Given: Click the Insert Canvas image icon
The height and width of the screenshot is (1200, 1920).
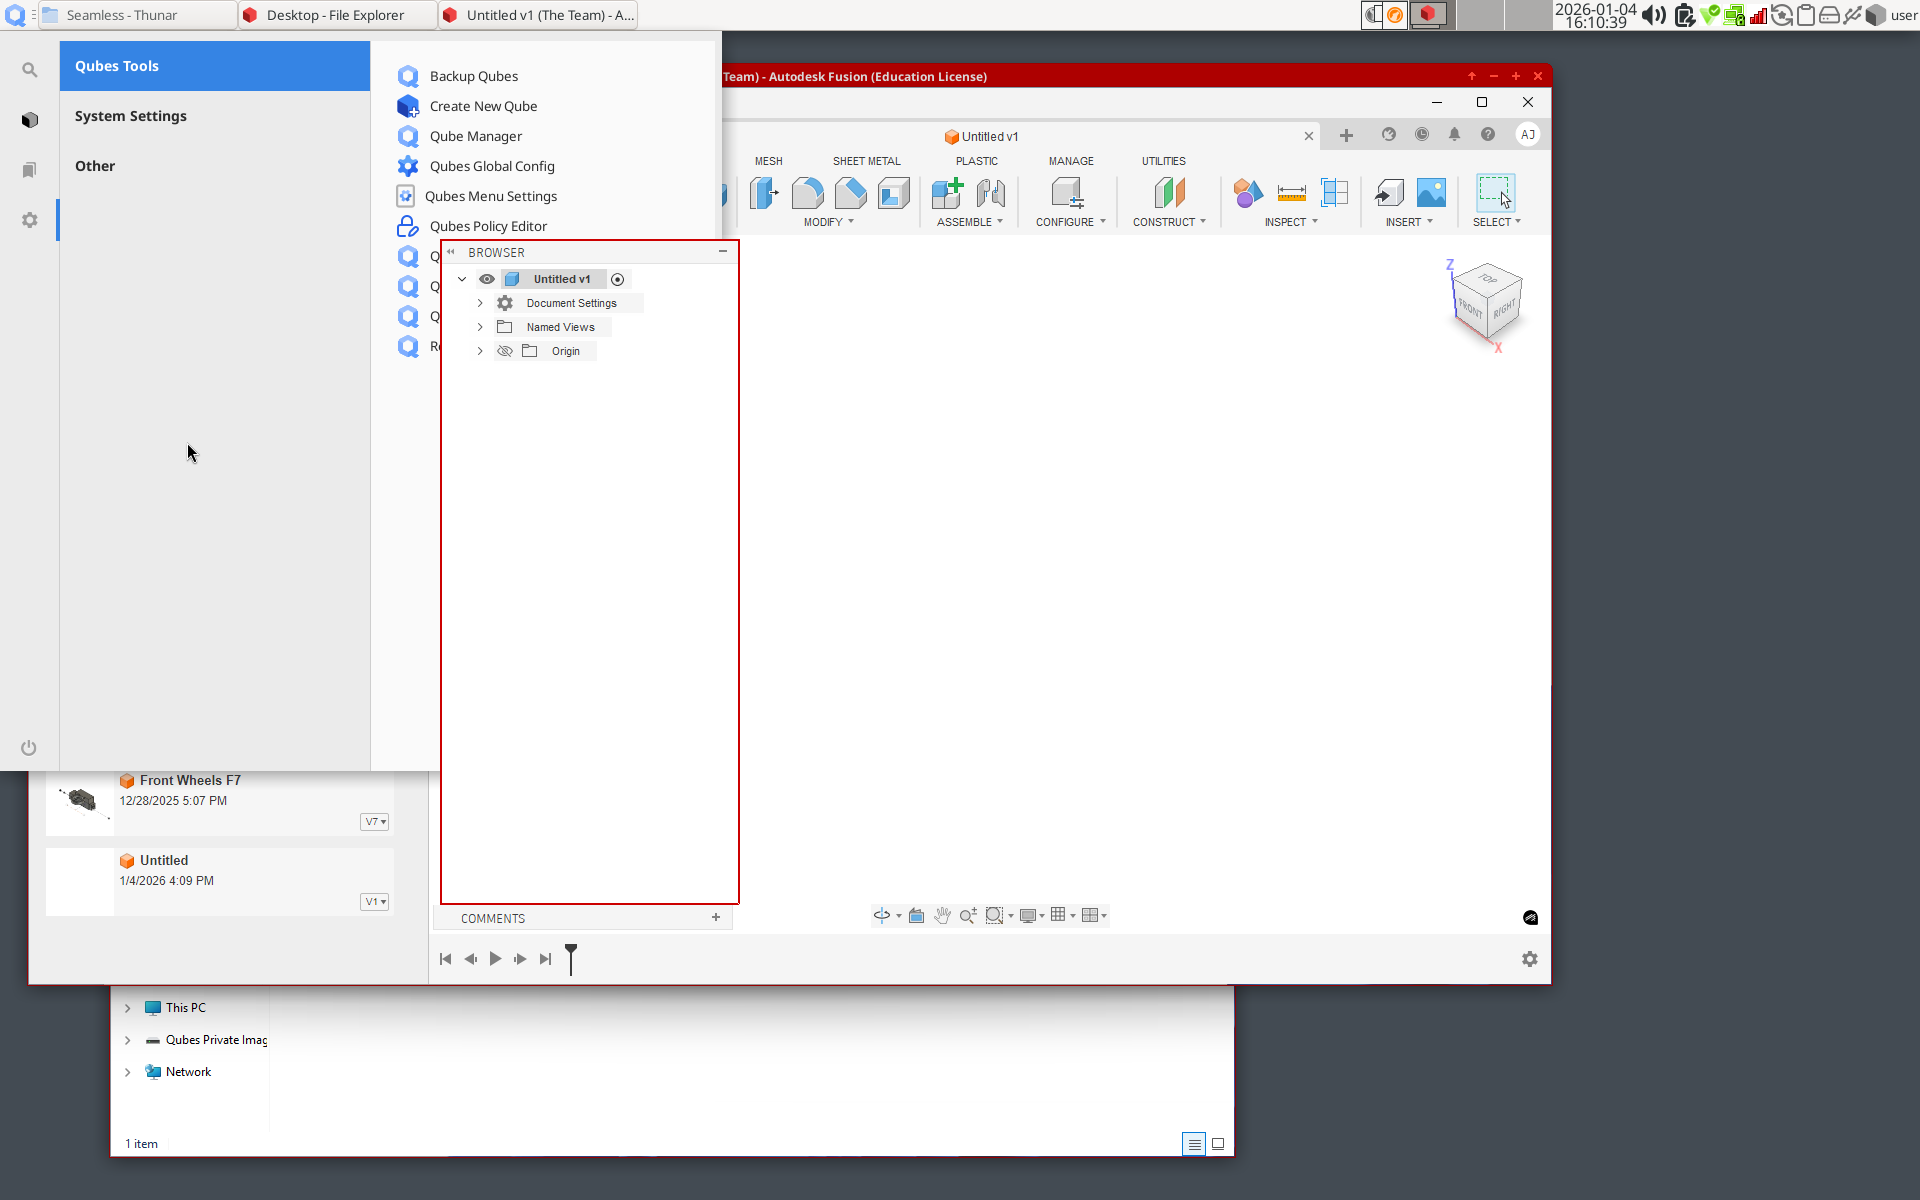Looking at the screenshot, I should tap(1431, 192).
